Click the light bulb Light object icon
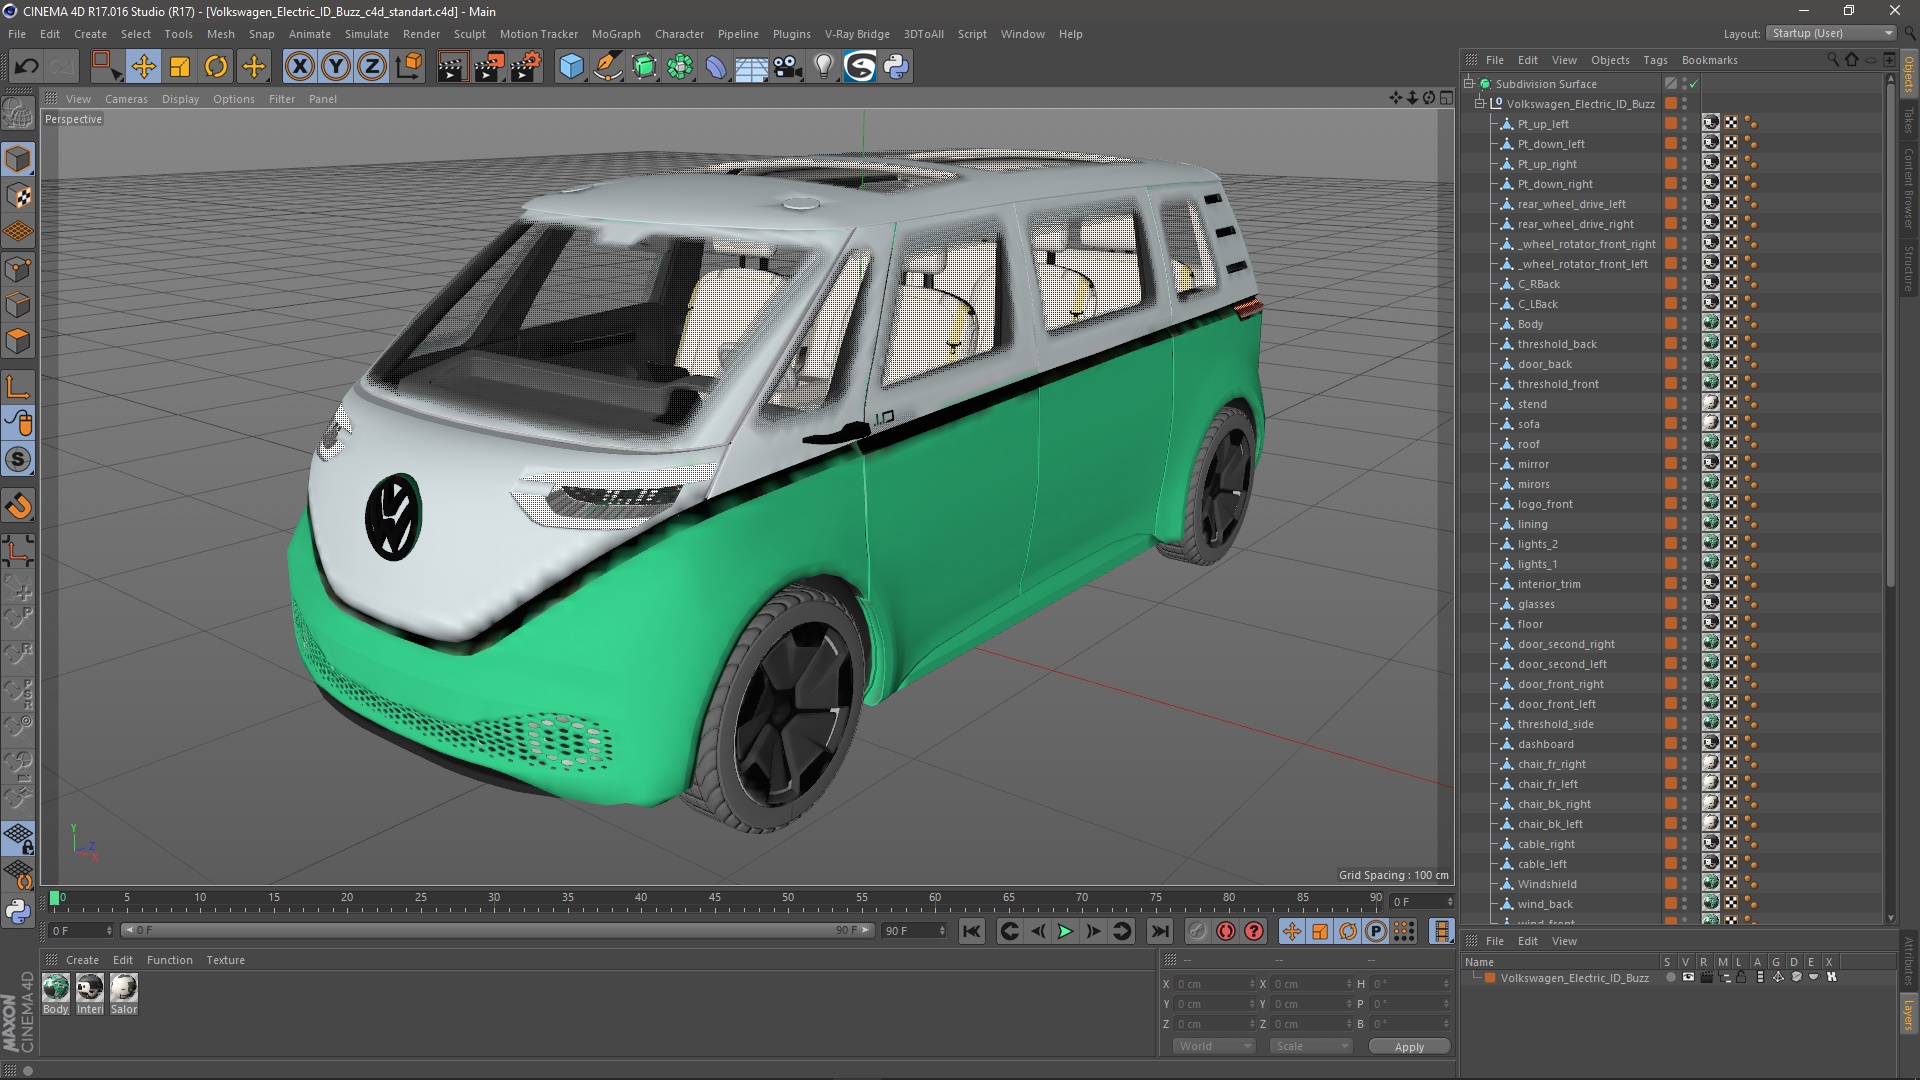Viewport: 1920px width, 1080px height. pyautogui.click(x=823, y=67)
